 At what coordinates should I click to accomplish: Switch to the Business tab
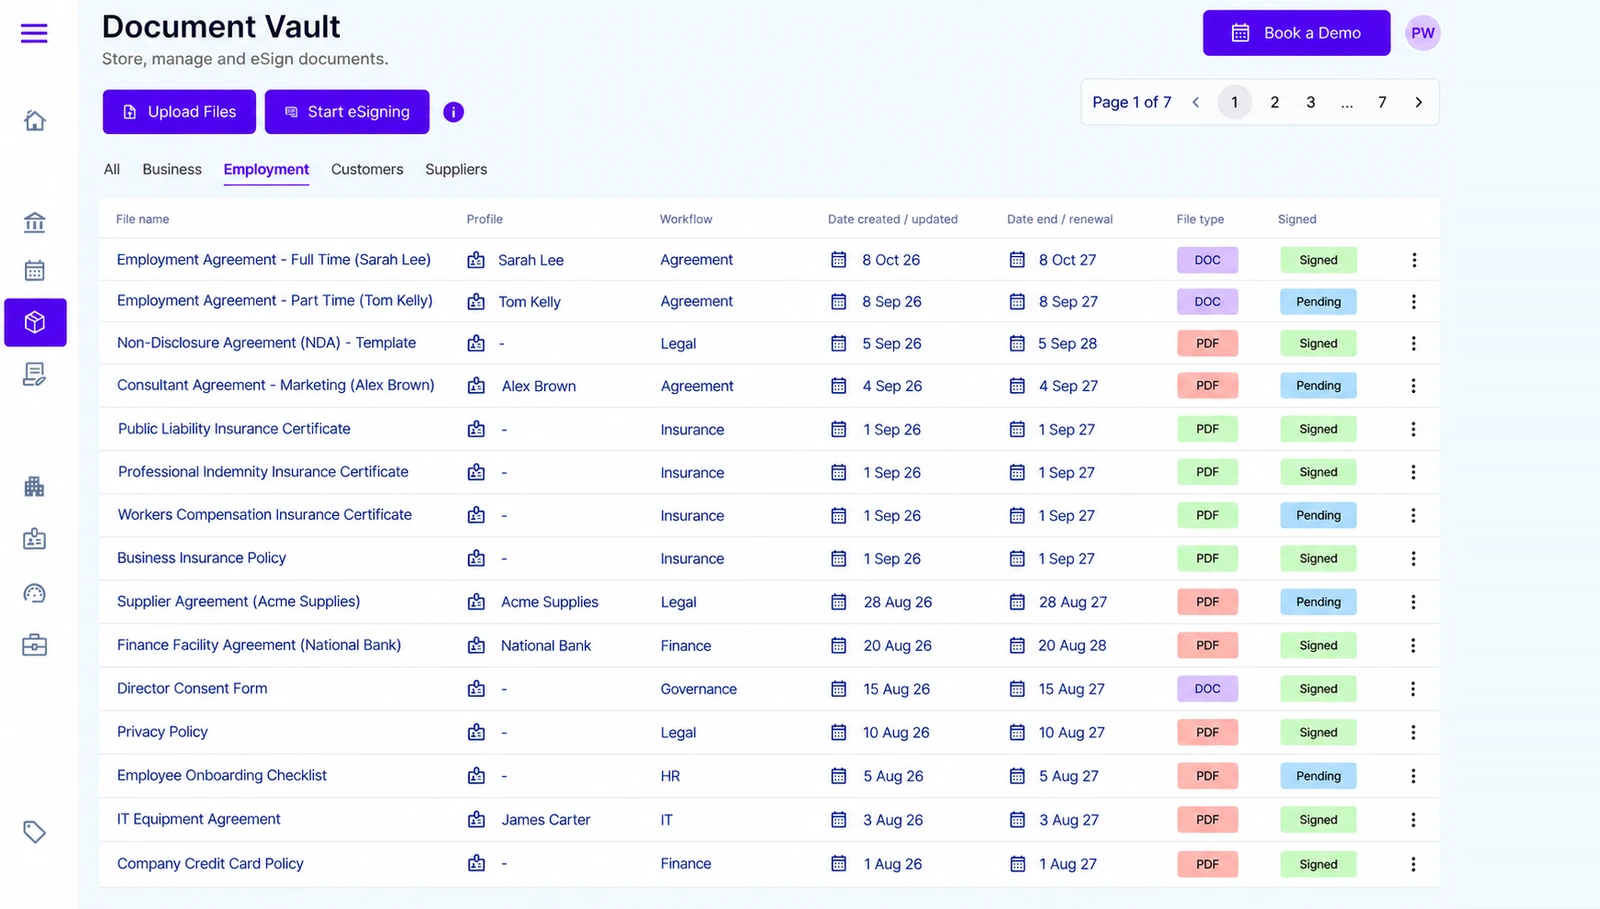[172, 169]
